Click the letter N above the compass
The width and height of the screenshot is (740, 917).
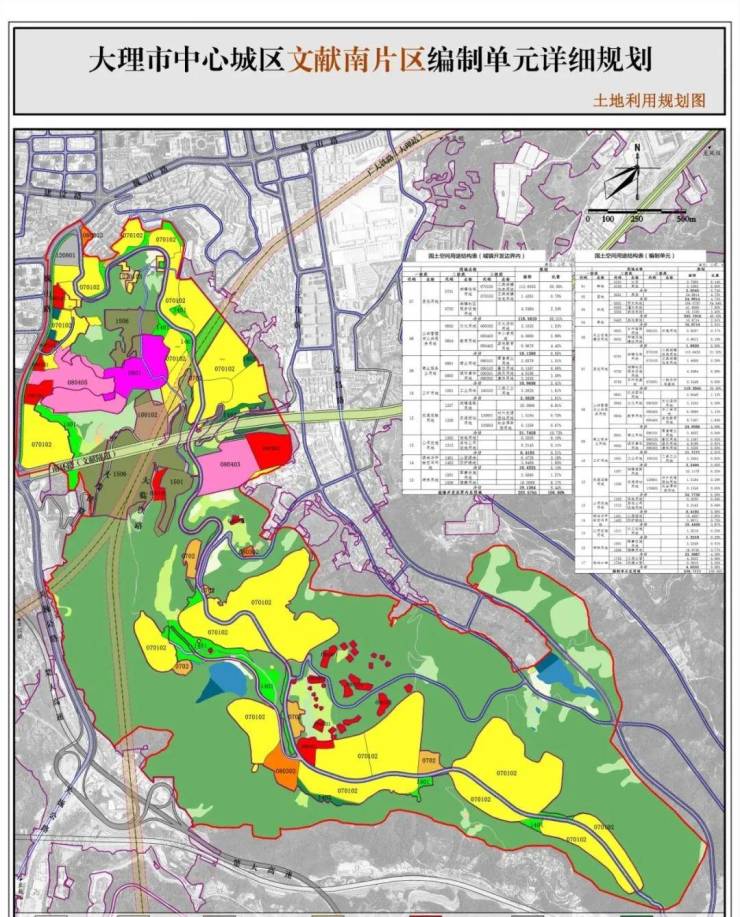pos(637,148)
